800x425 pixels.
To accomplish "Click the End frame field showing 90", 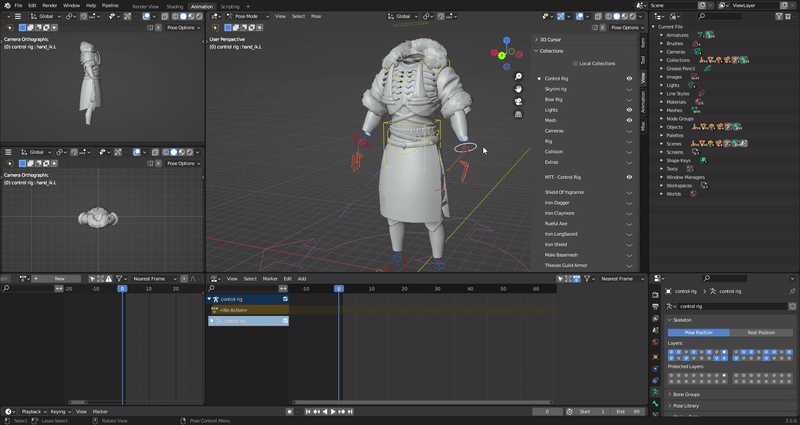I will (x=626, y=411).
